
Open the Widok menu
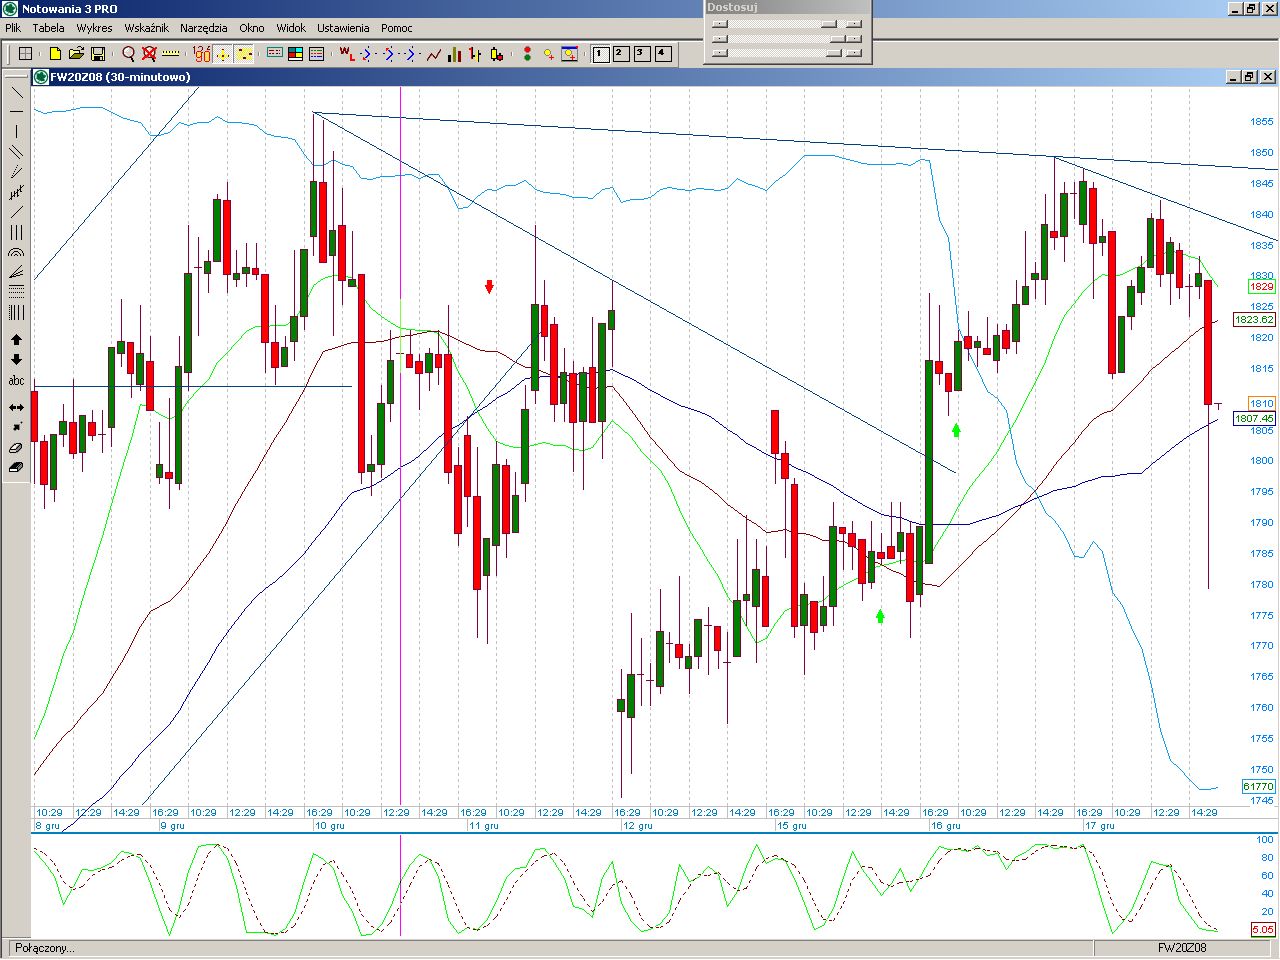pyautogui.click(x=291, y=28)
